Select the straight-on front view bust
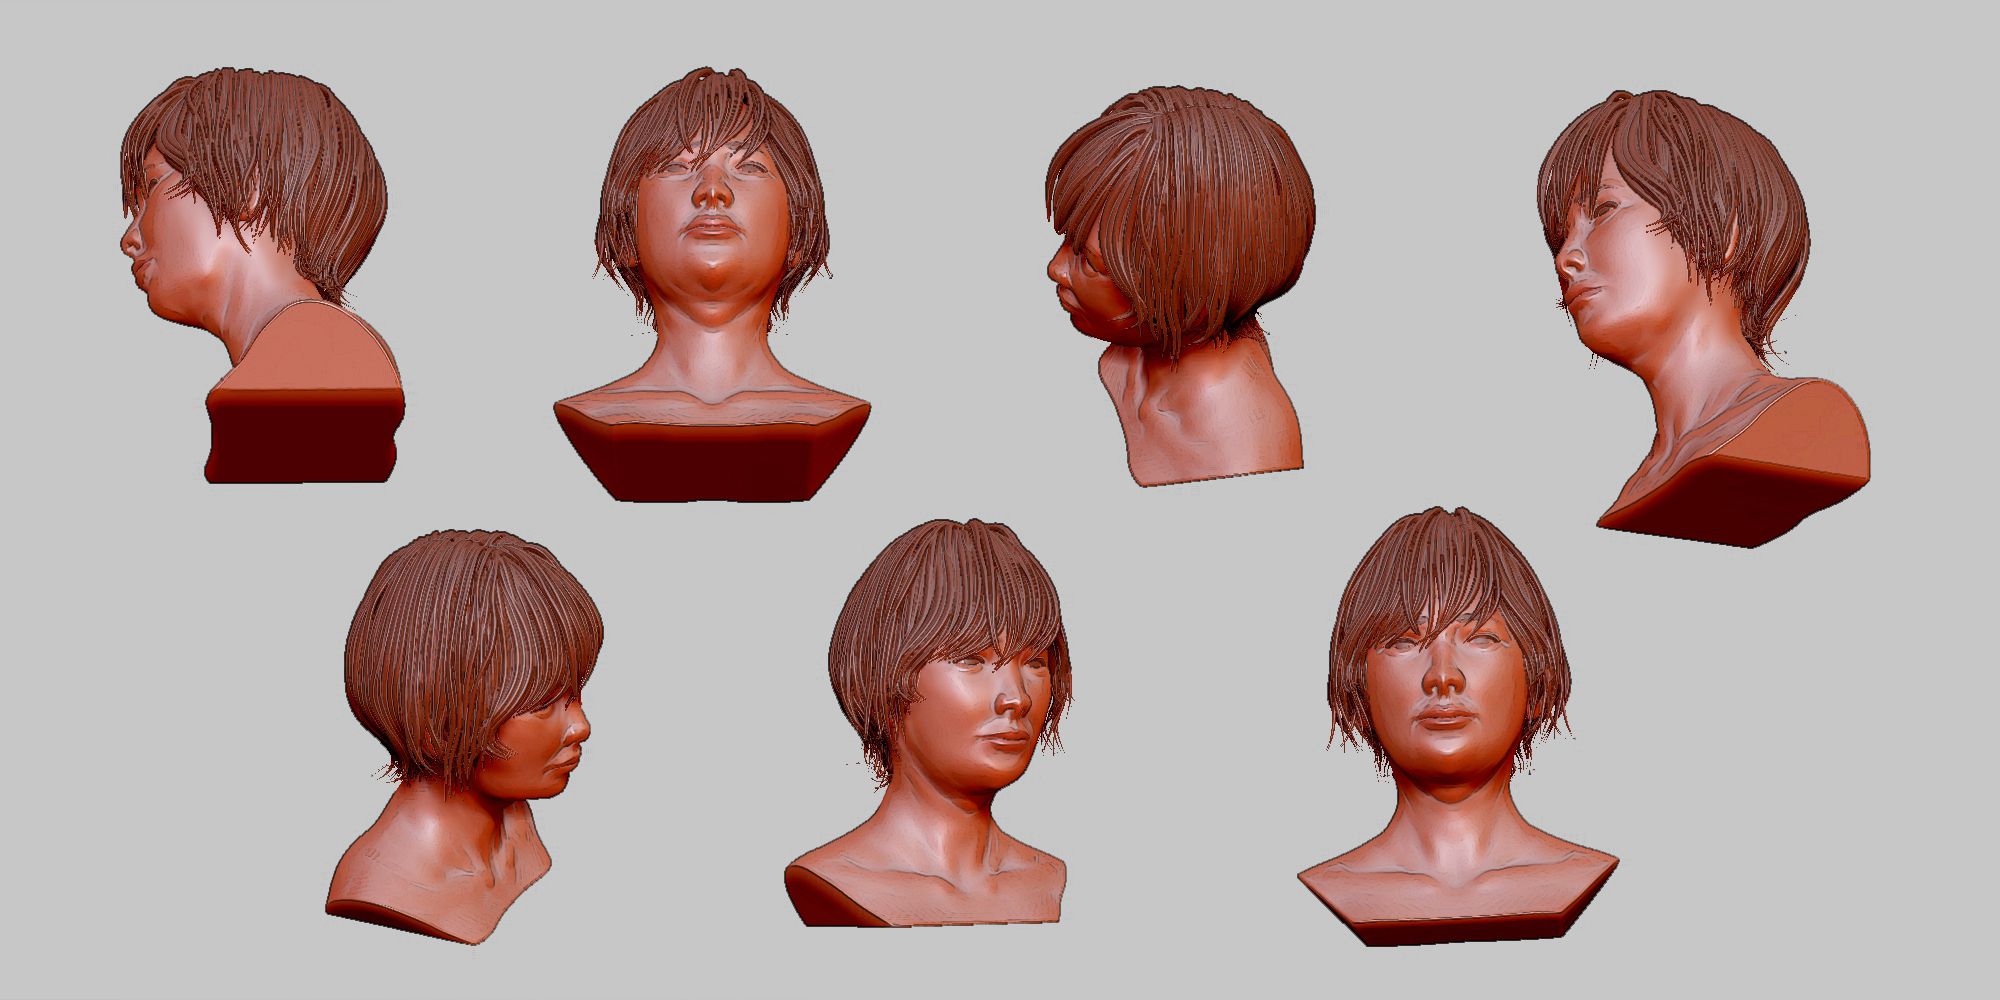Viewport: 2000px width, 1000px height. (1457, 727)
